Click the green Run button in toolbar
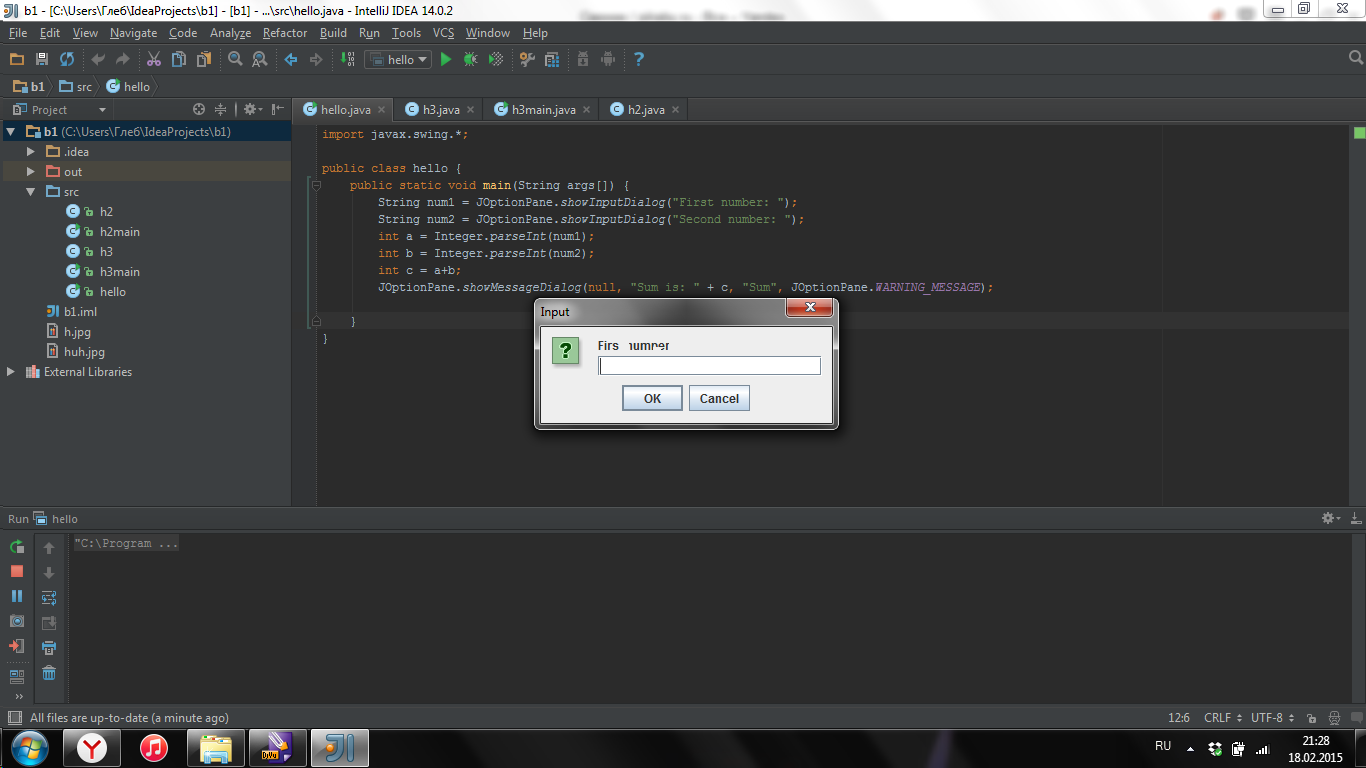 coord(446,59)
